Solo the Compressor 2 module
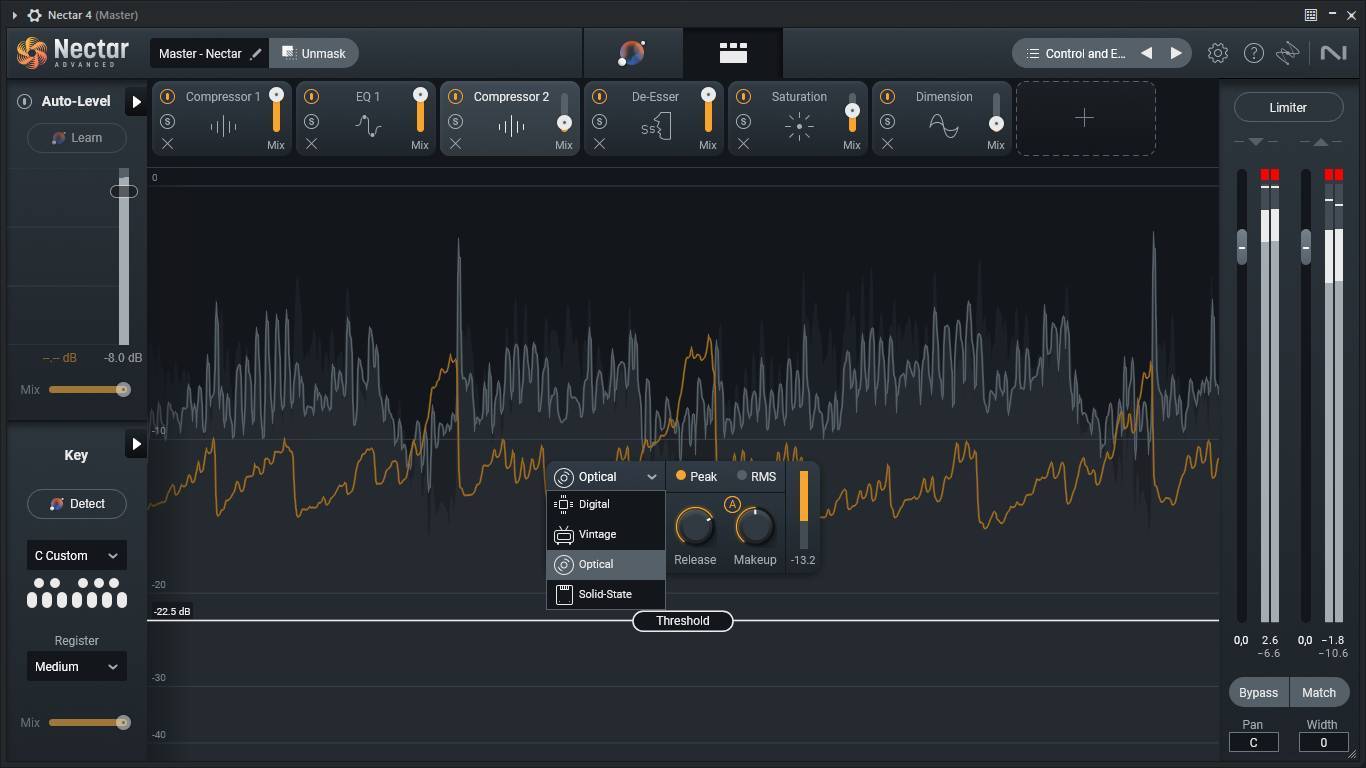Viewport: 1366px width, 768px height. (455, 121)
